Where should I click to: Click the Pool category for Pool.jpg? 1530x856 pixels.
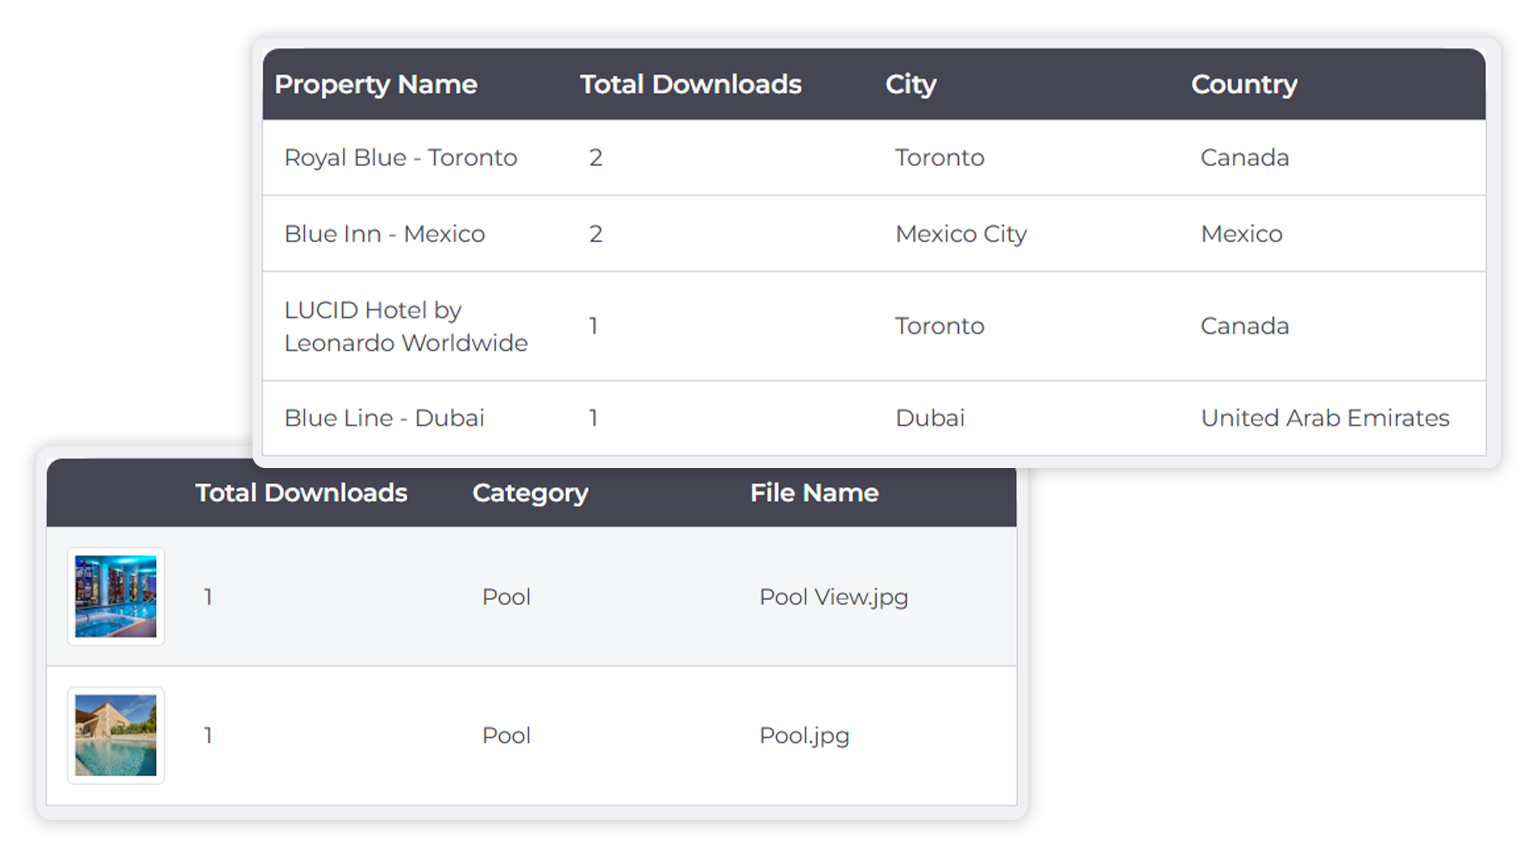click(x=506, y=736)
